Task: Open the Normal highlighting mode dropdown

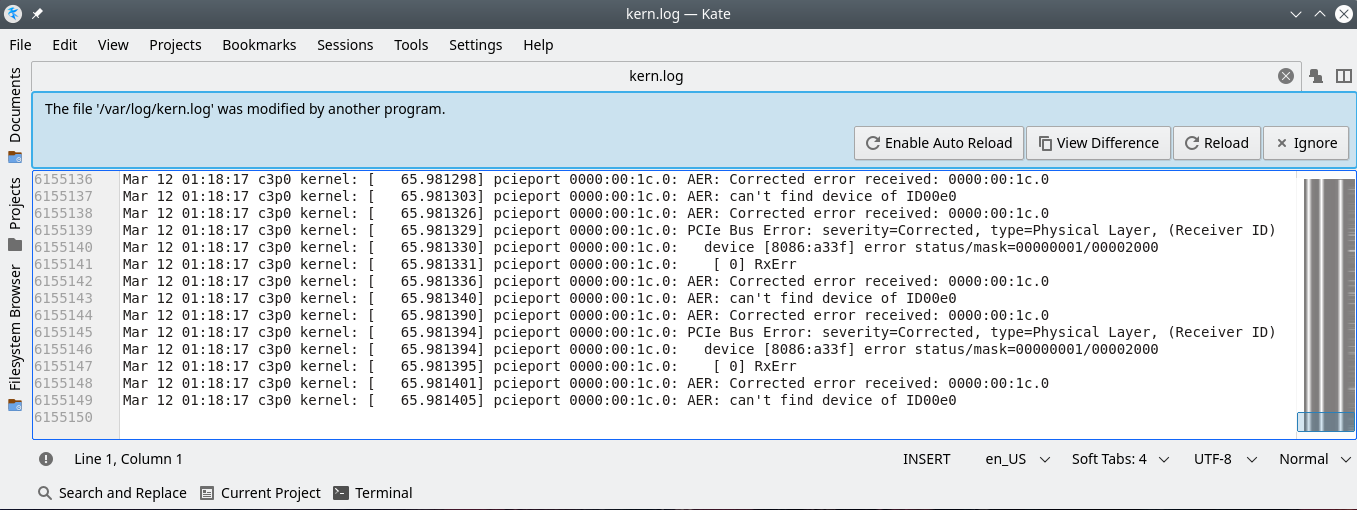Action: click(1317, 459)
